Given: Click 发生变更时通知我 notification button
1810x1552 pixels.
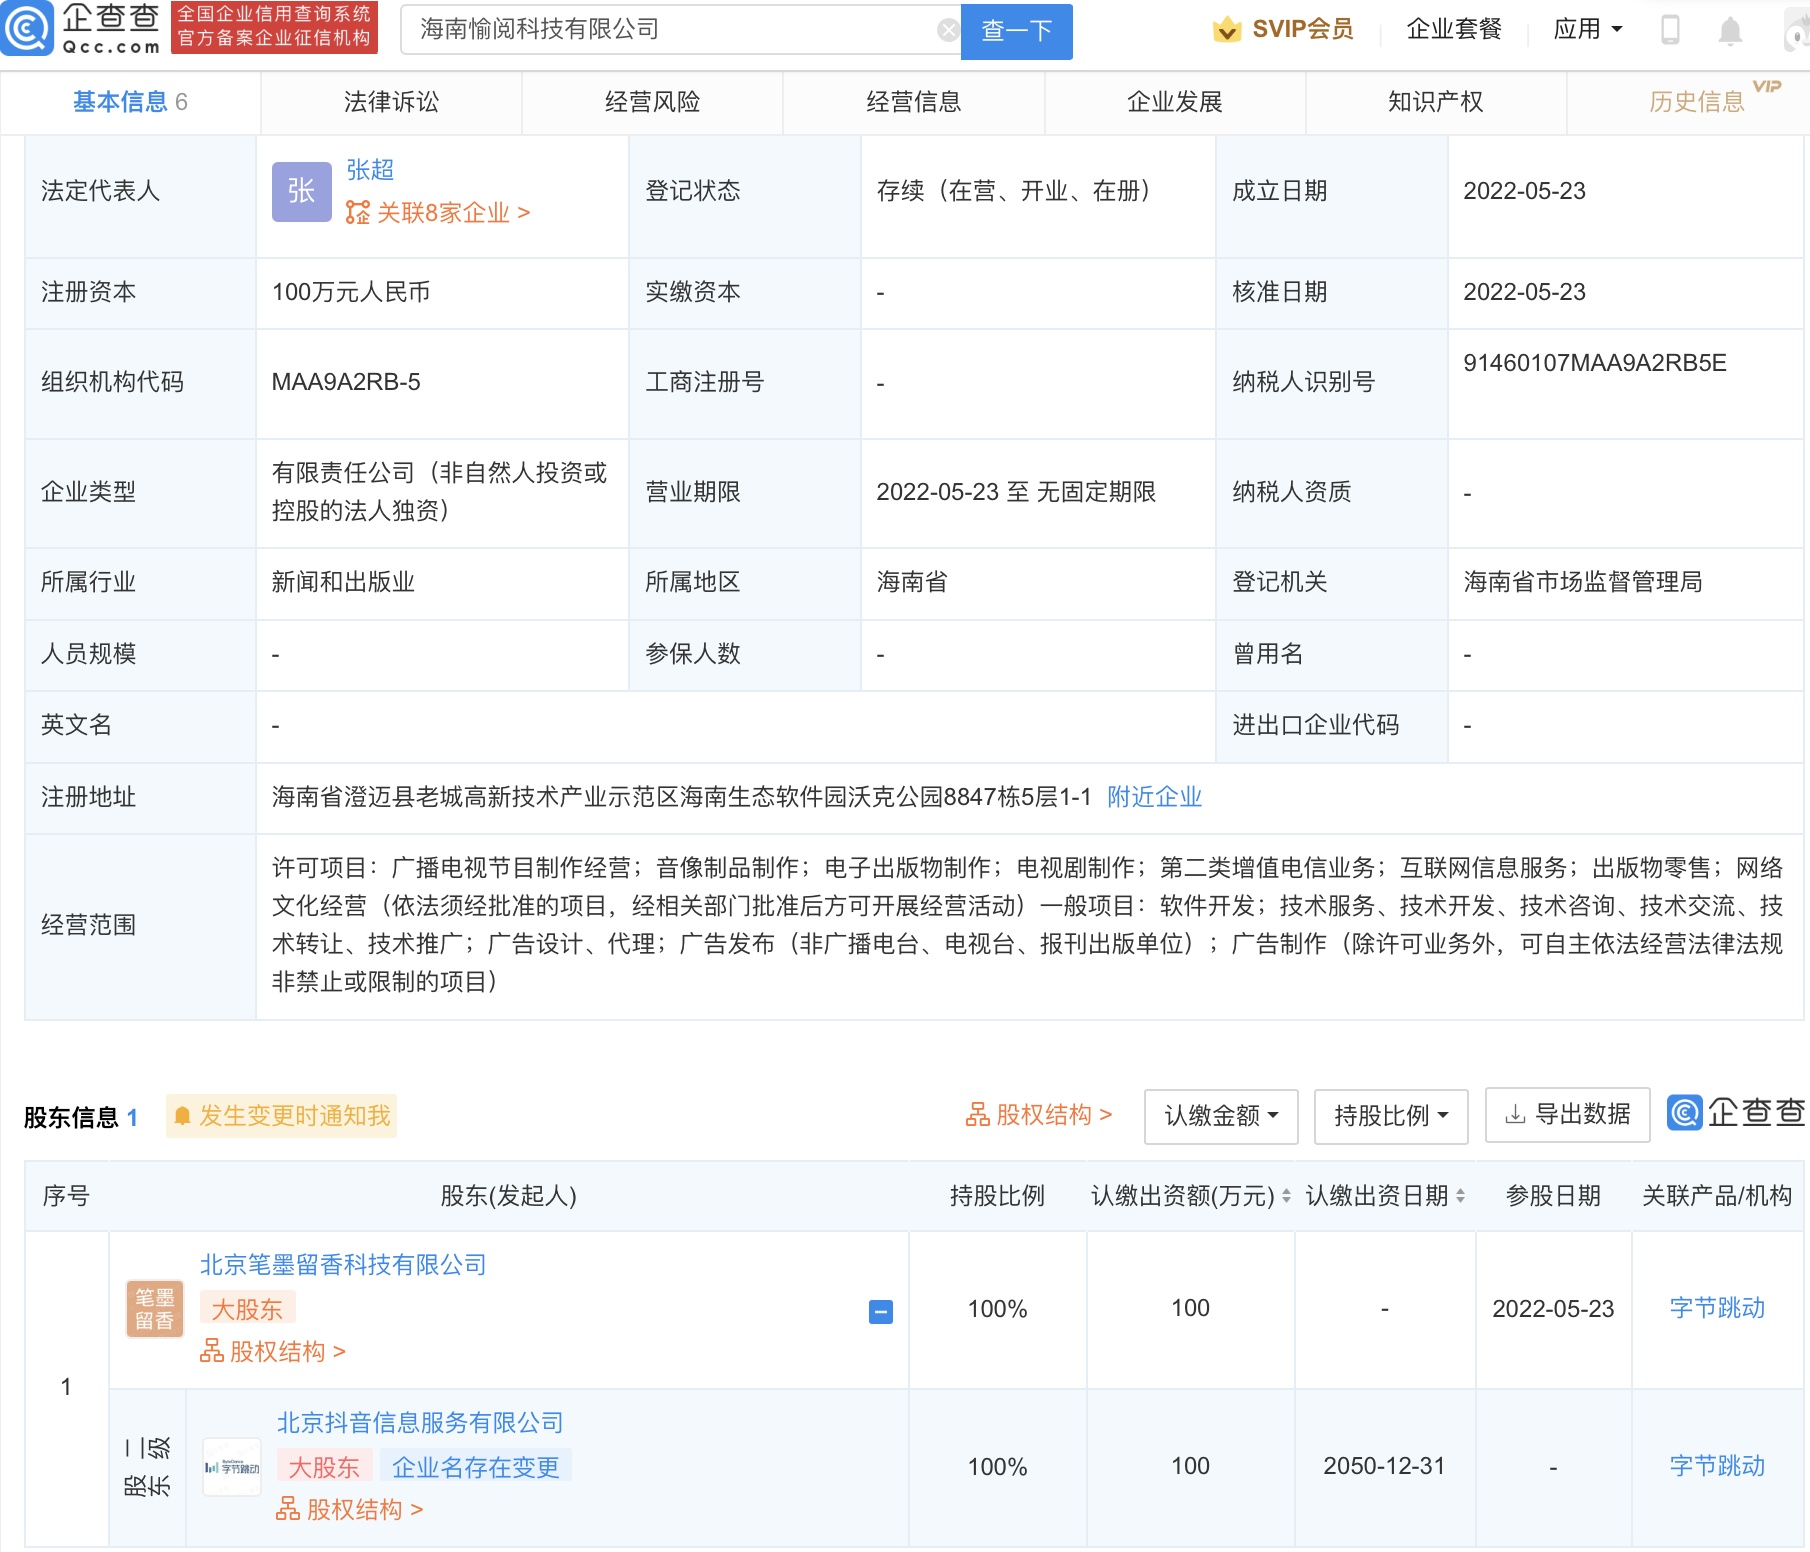Looking at the screenshot, I should pos(282,1116).
